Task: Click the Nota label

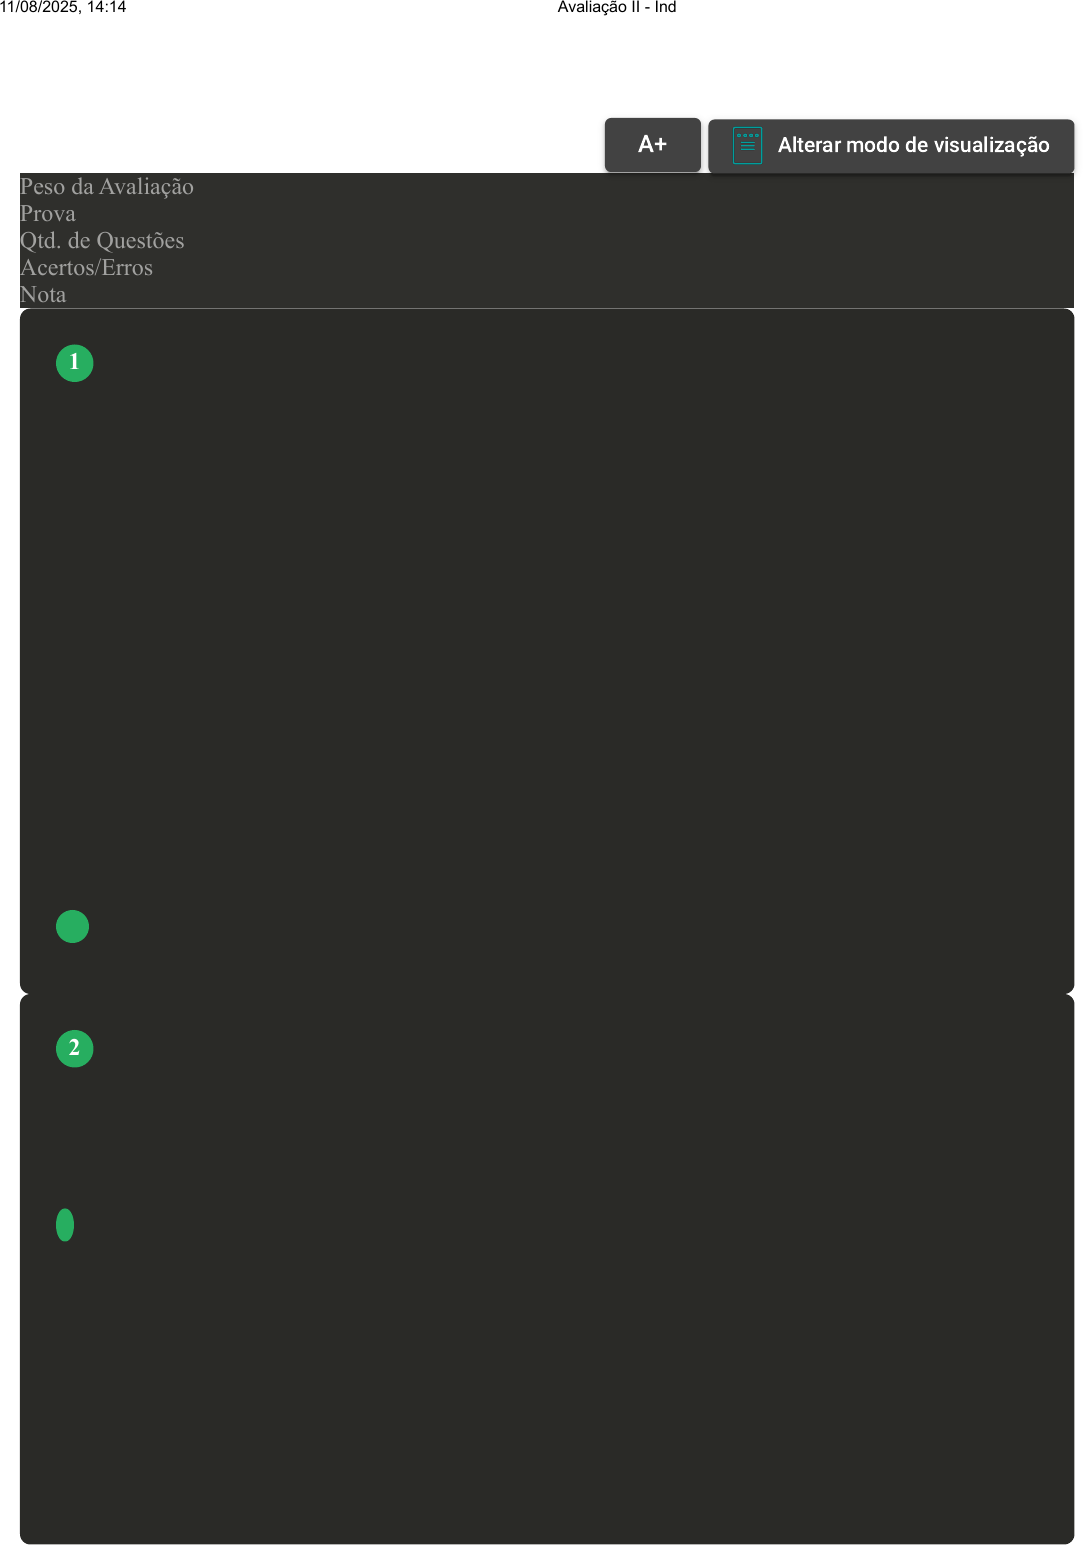Action: (43, 295)
